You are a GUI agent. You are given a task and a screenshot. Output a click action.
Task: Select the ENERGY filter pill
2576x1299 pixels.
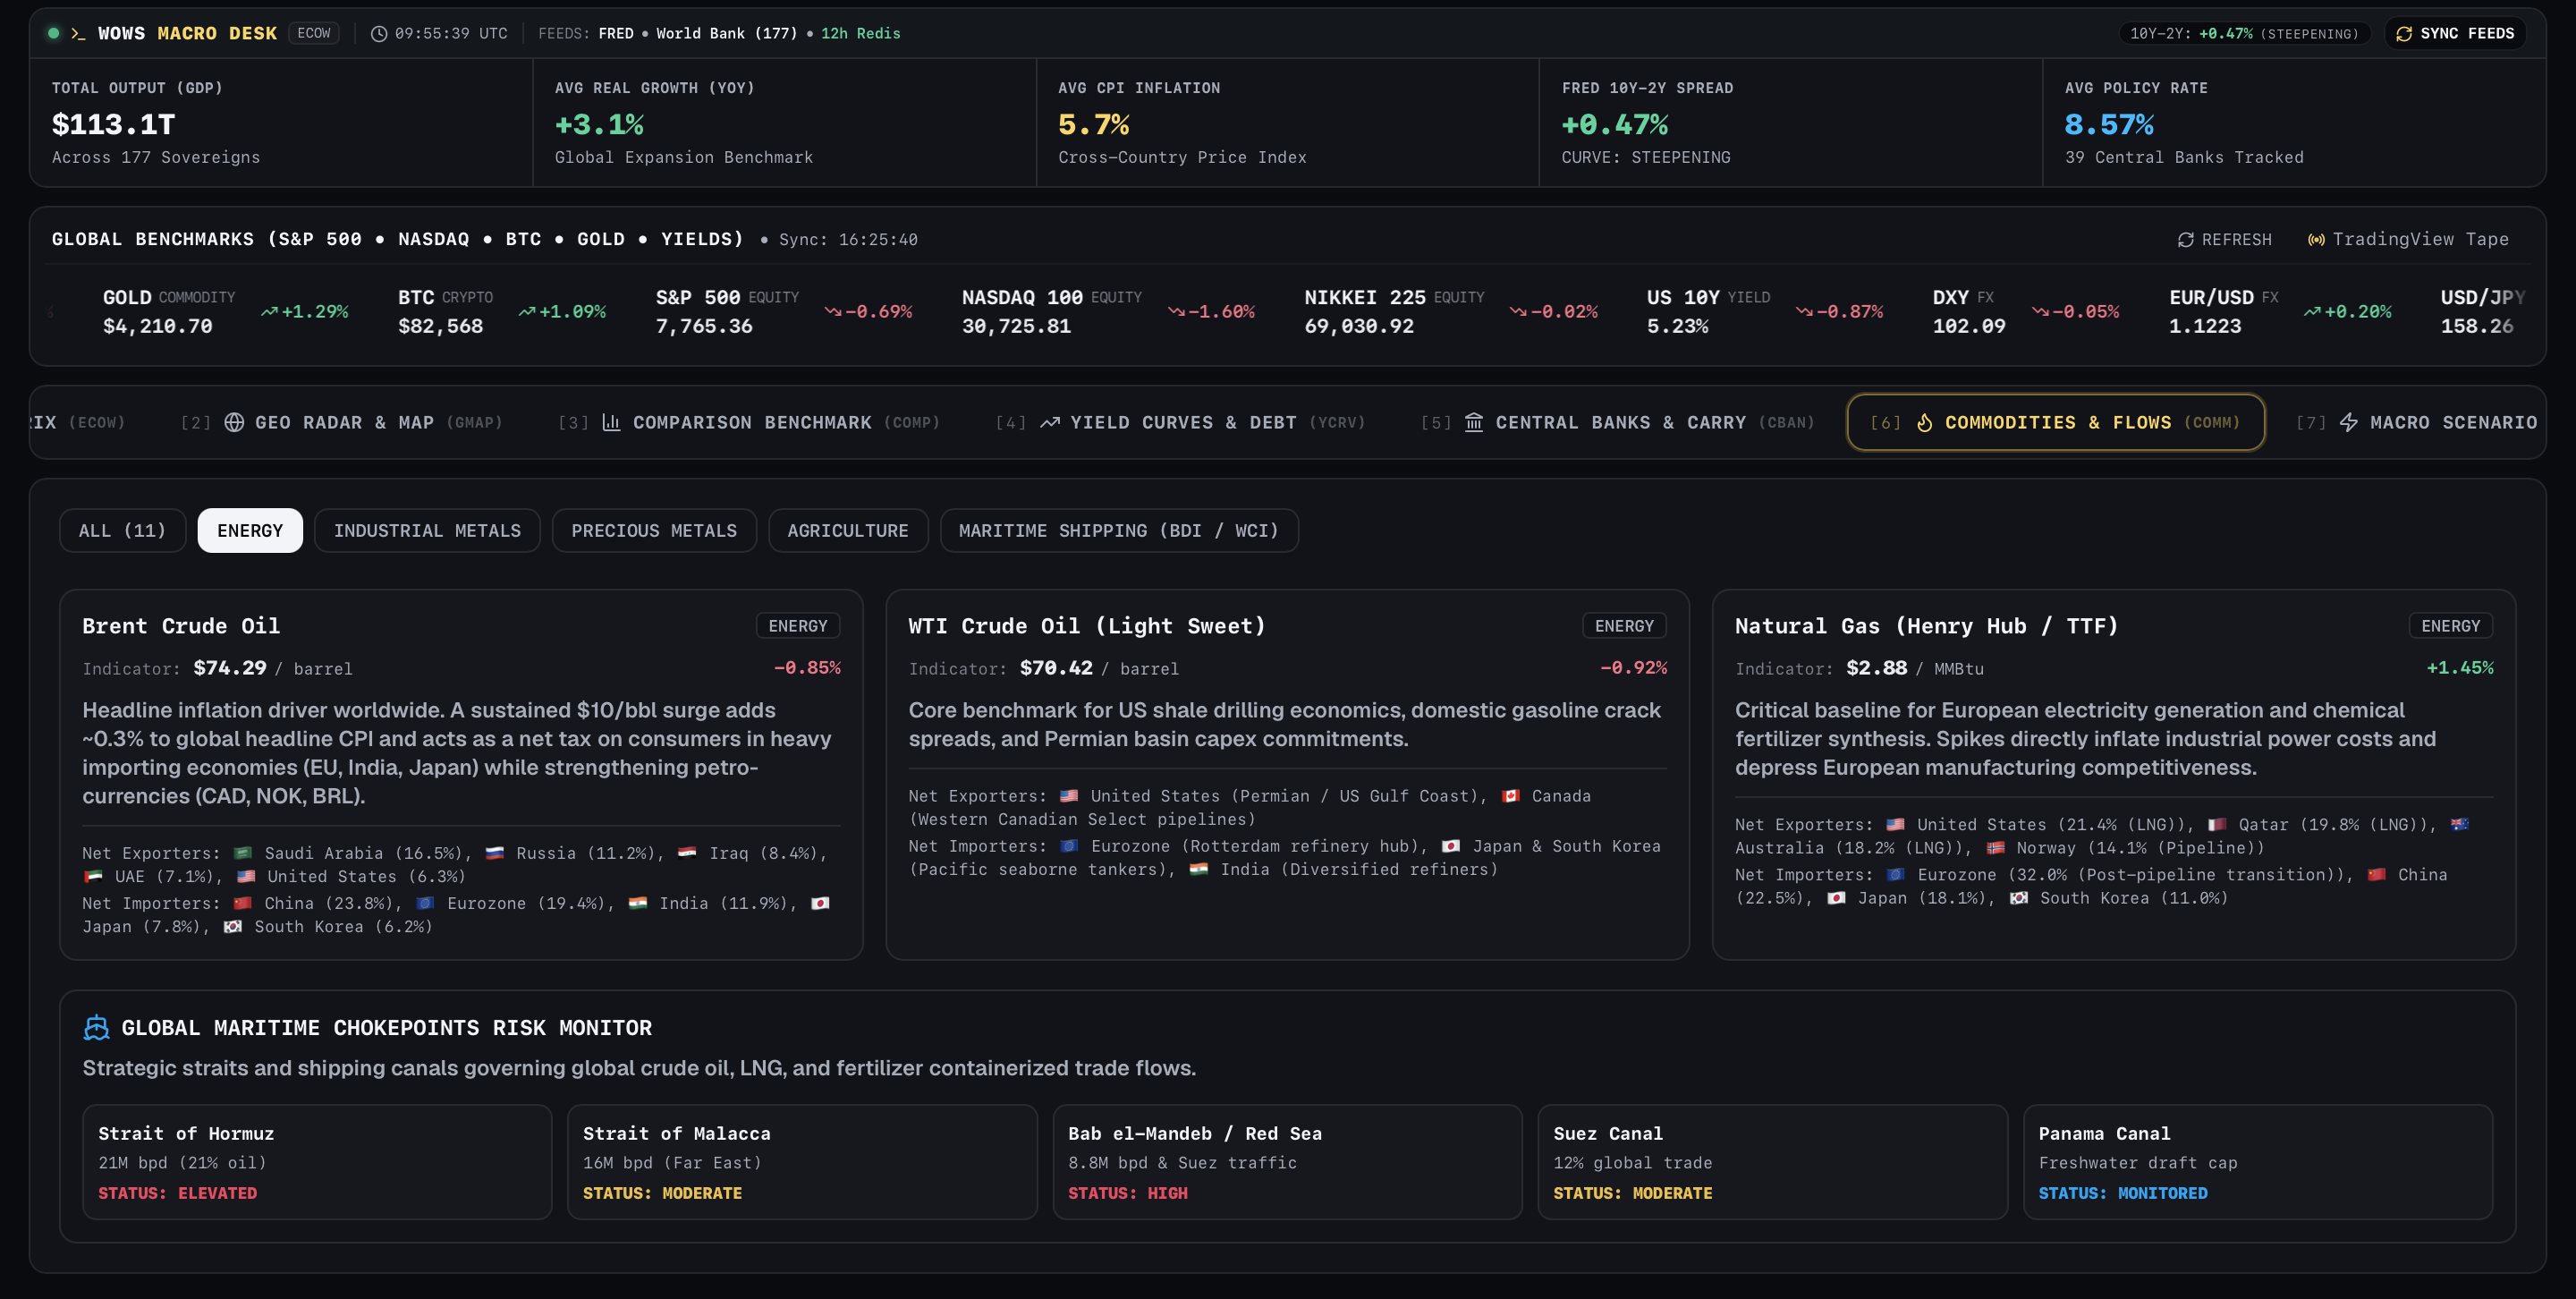250,531
